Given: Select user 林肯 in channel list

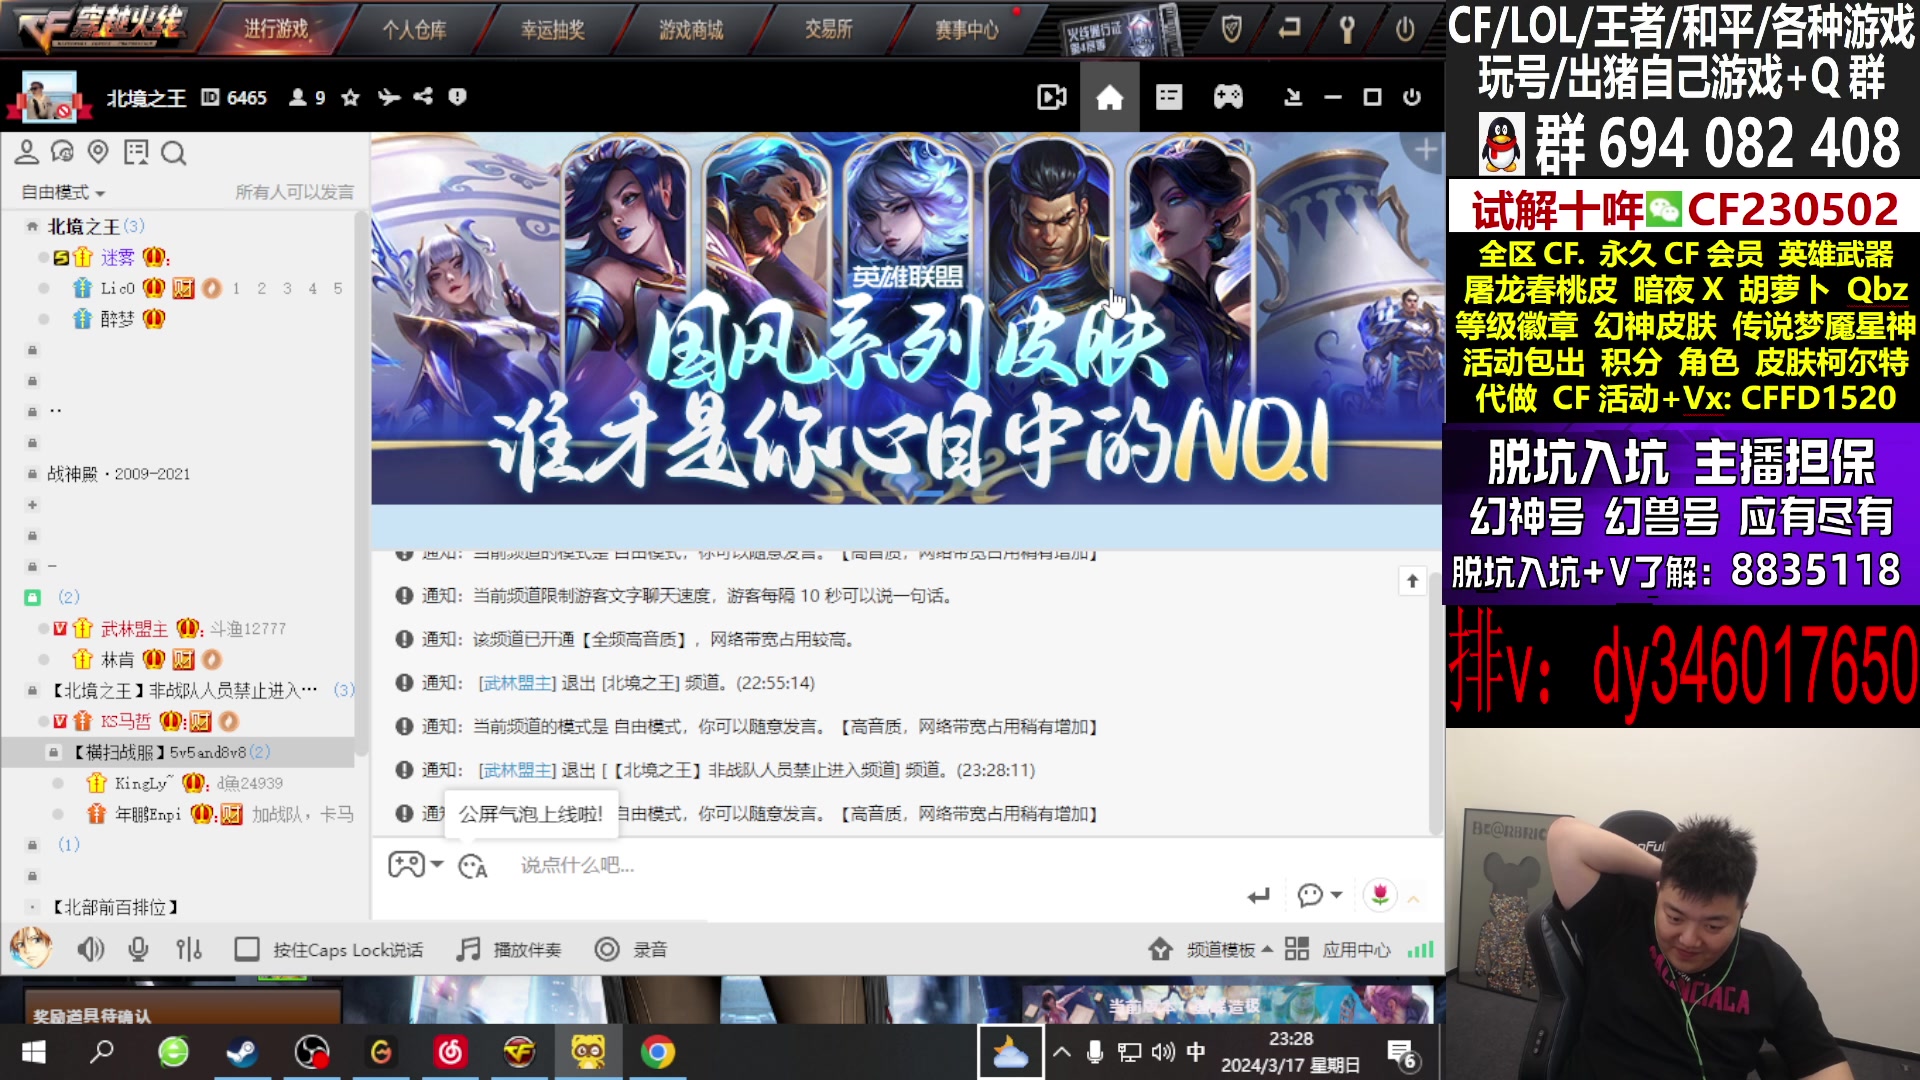Looking at the screenshot, I should pos(117,660).
